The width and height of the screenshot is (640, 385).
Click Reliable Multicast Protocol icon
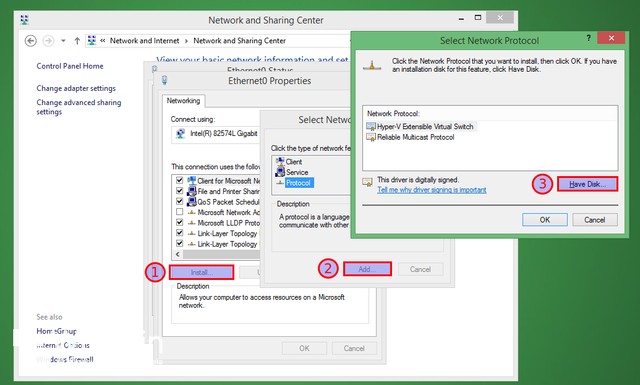point(371,137)
